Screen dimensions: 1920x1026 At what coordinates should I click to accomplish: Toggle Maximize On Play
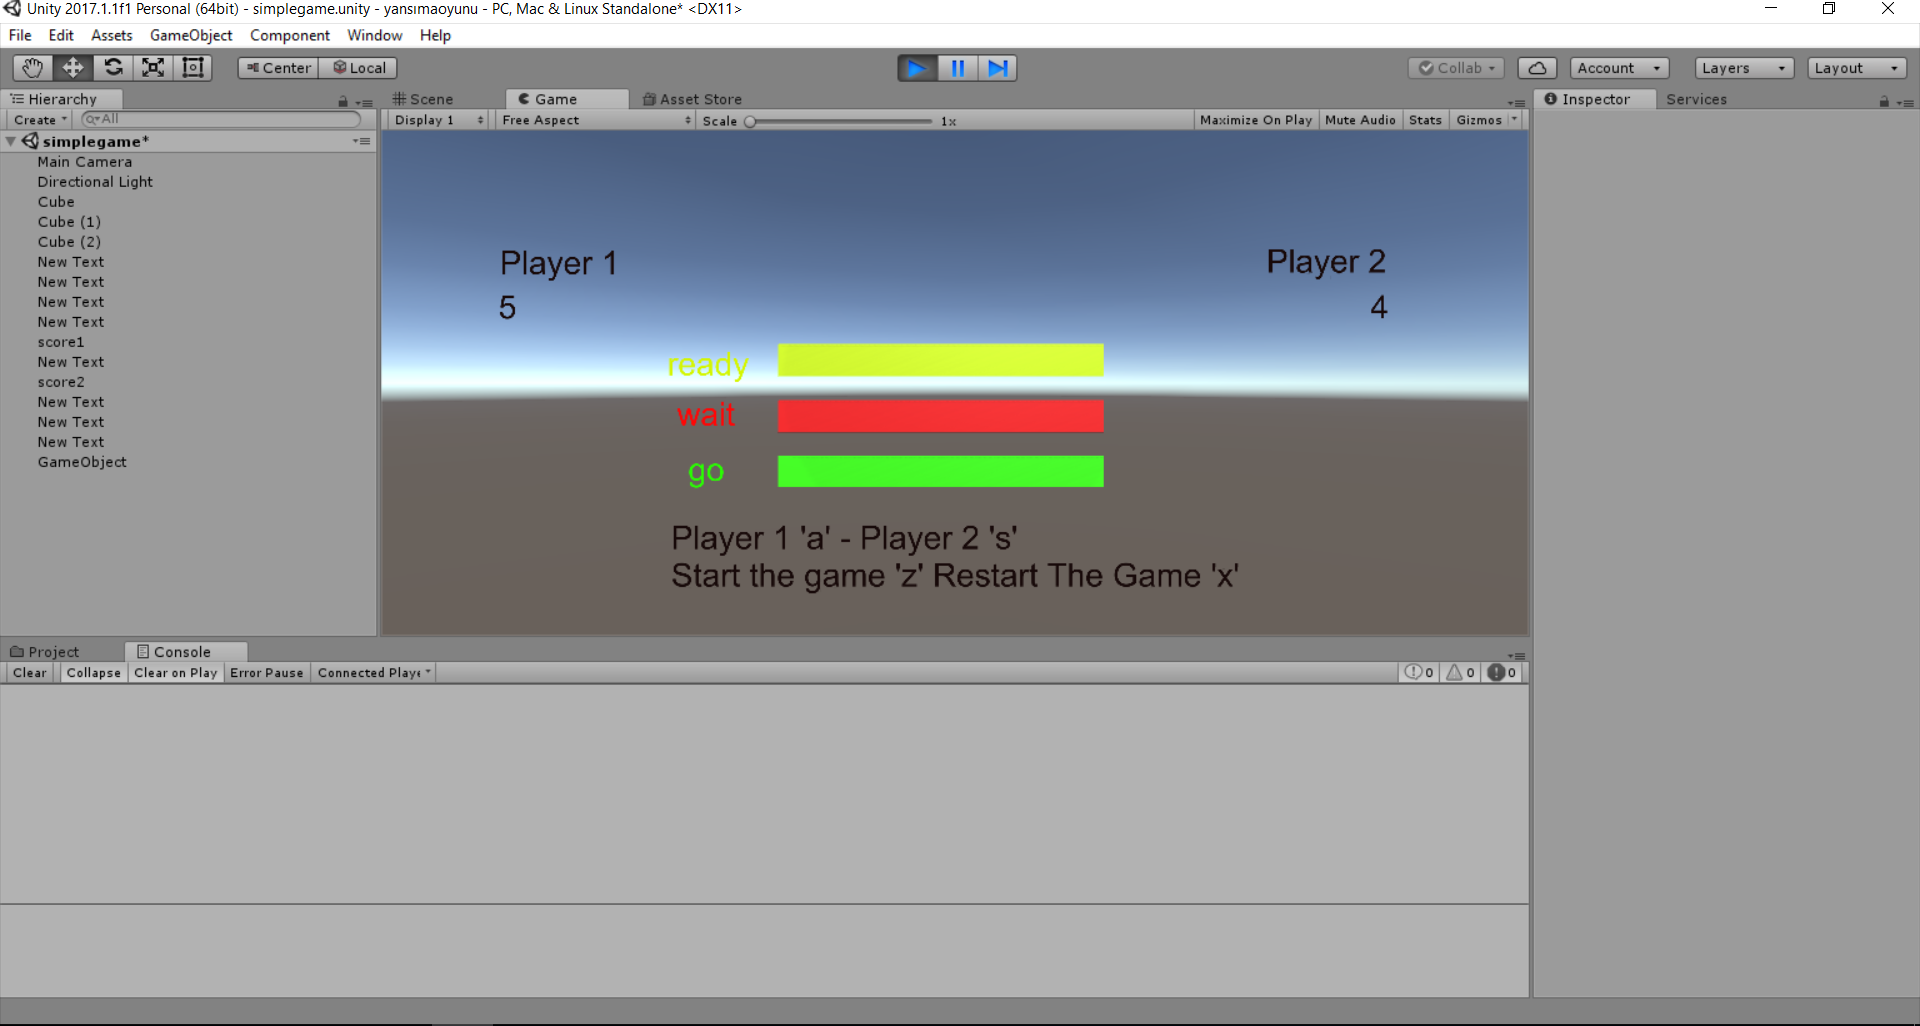pyautogui.click(x=1255, y=120)
